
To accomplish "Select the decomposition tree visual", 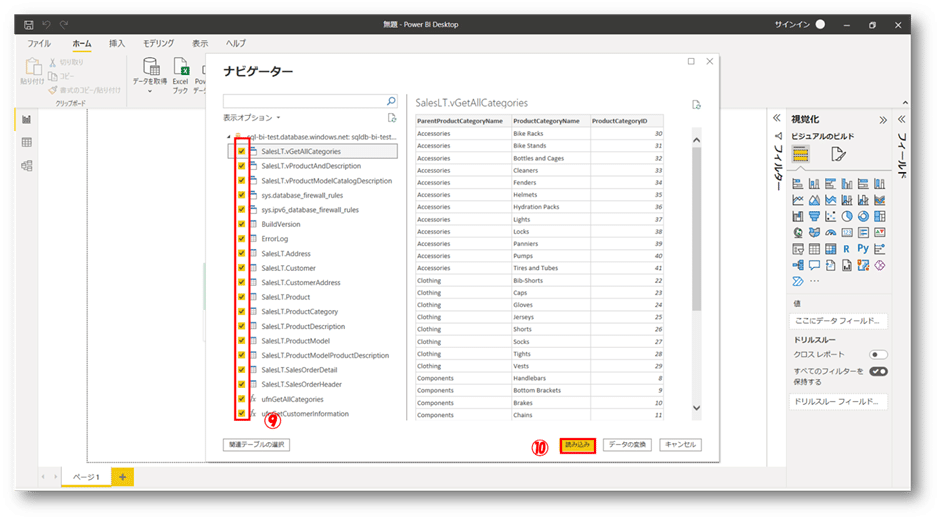I will point(798,265).
